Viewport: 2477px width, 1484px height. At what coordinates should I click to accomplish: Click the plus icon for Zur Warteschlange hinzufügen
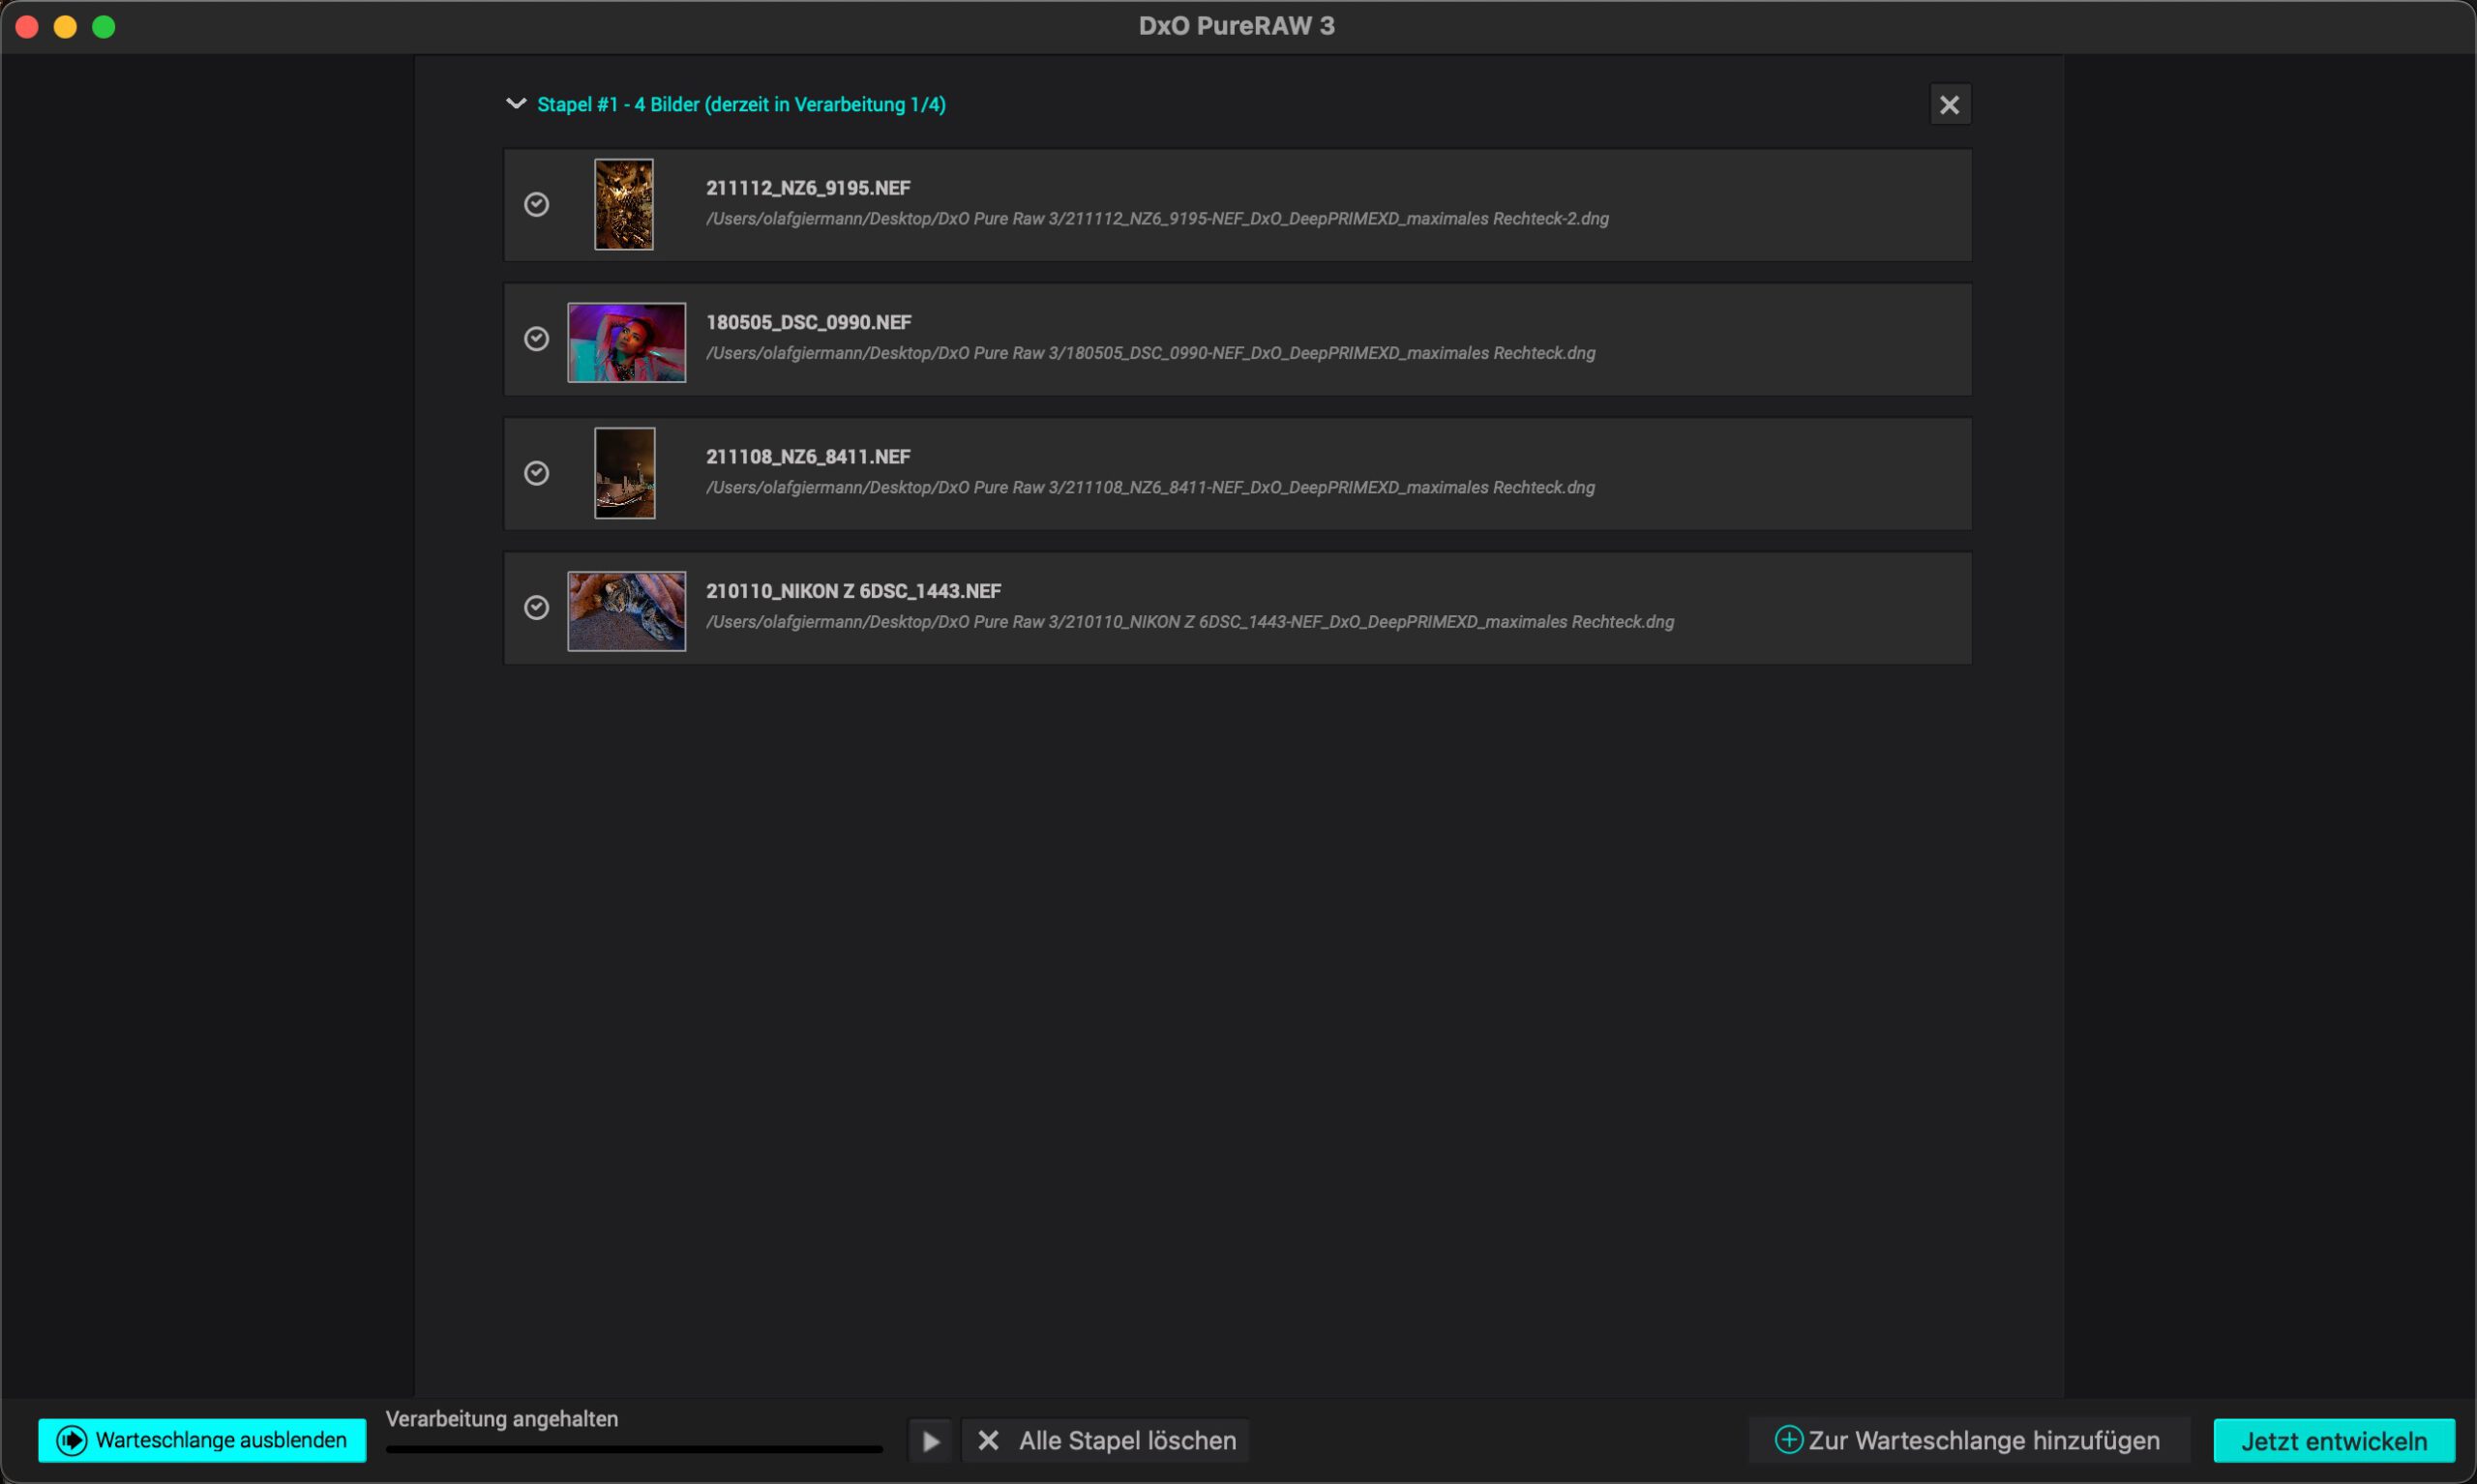(x=1788, y=1440)
